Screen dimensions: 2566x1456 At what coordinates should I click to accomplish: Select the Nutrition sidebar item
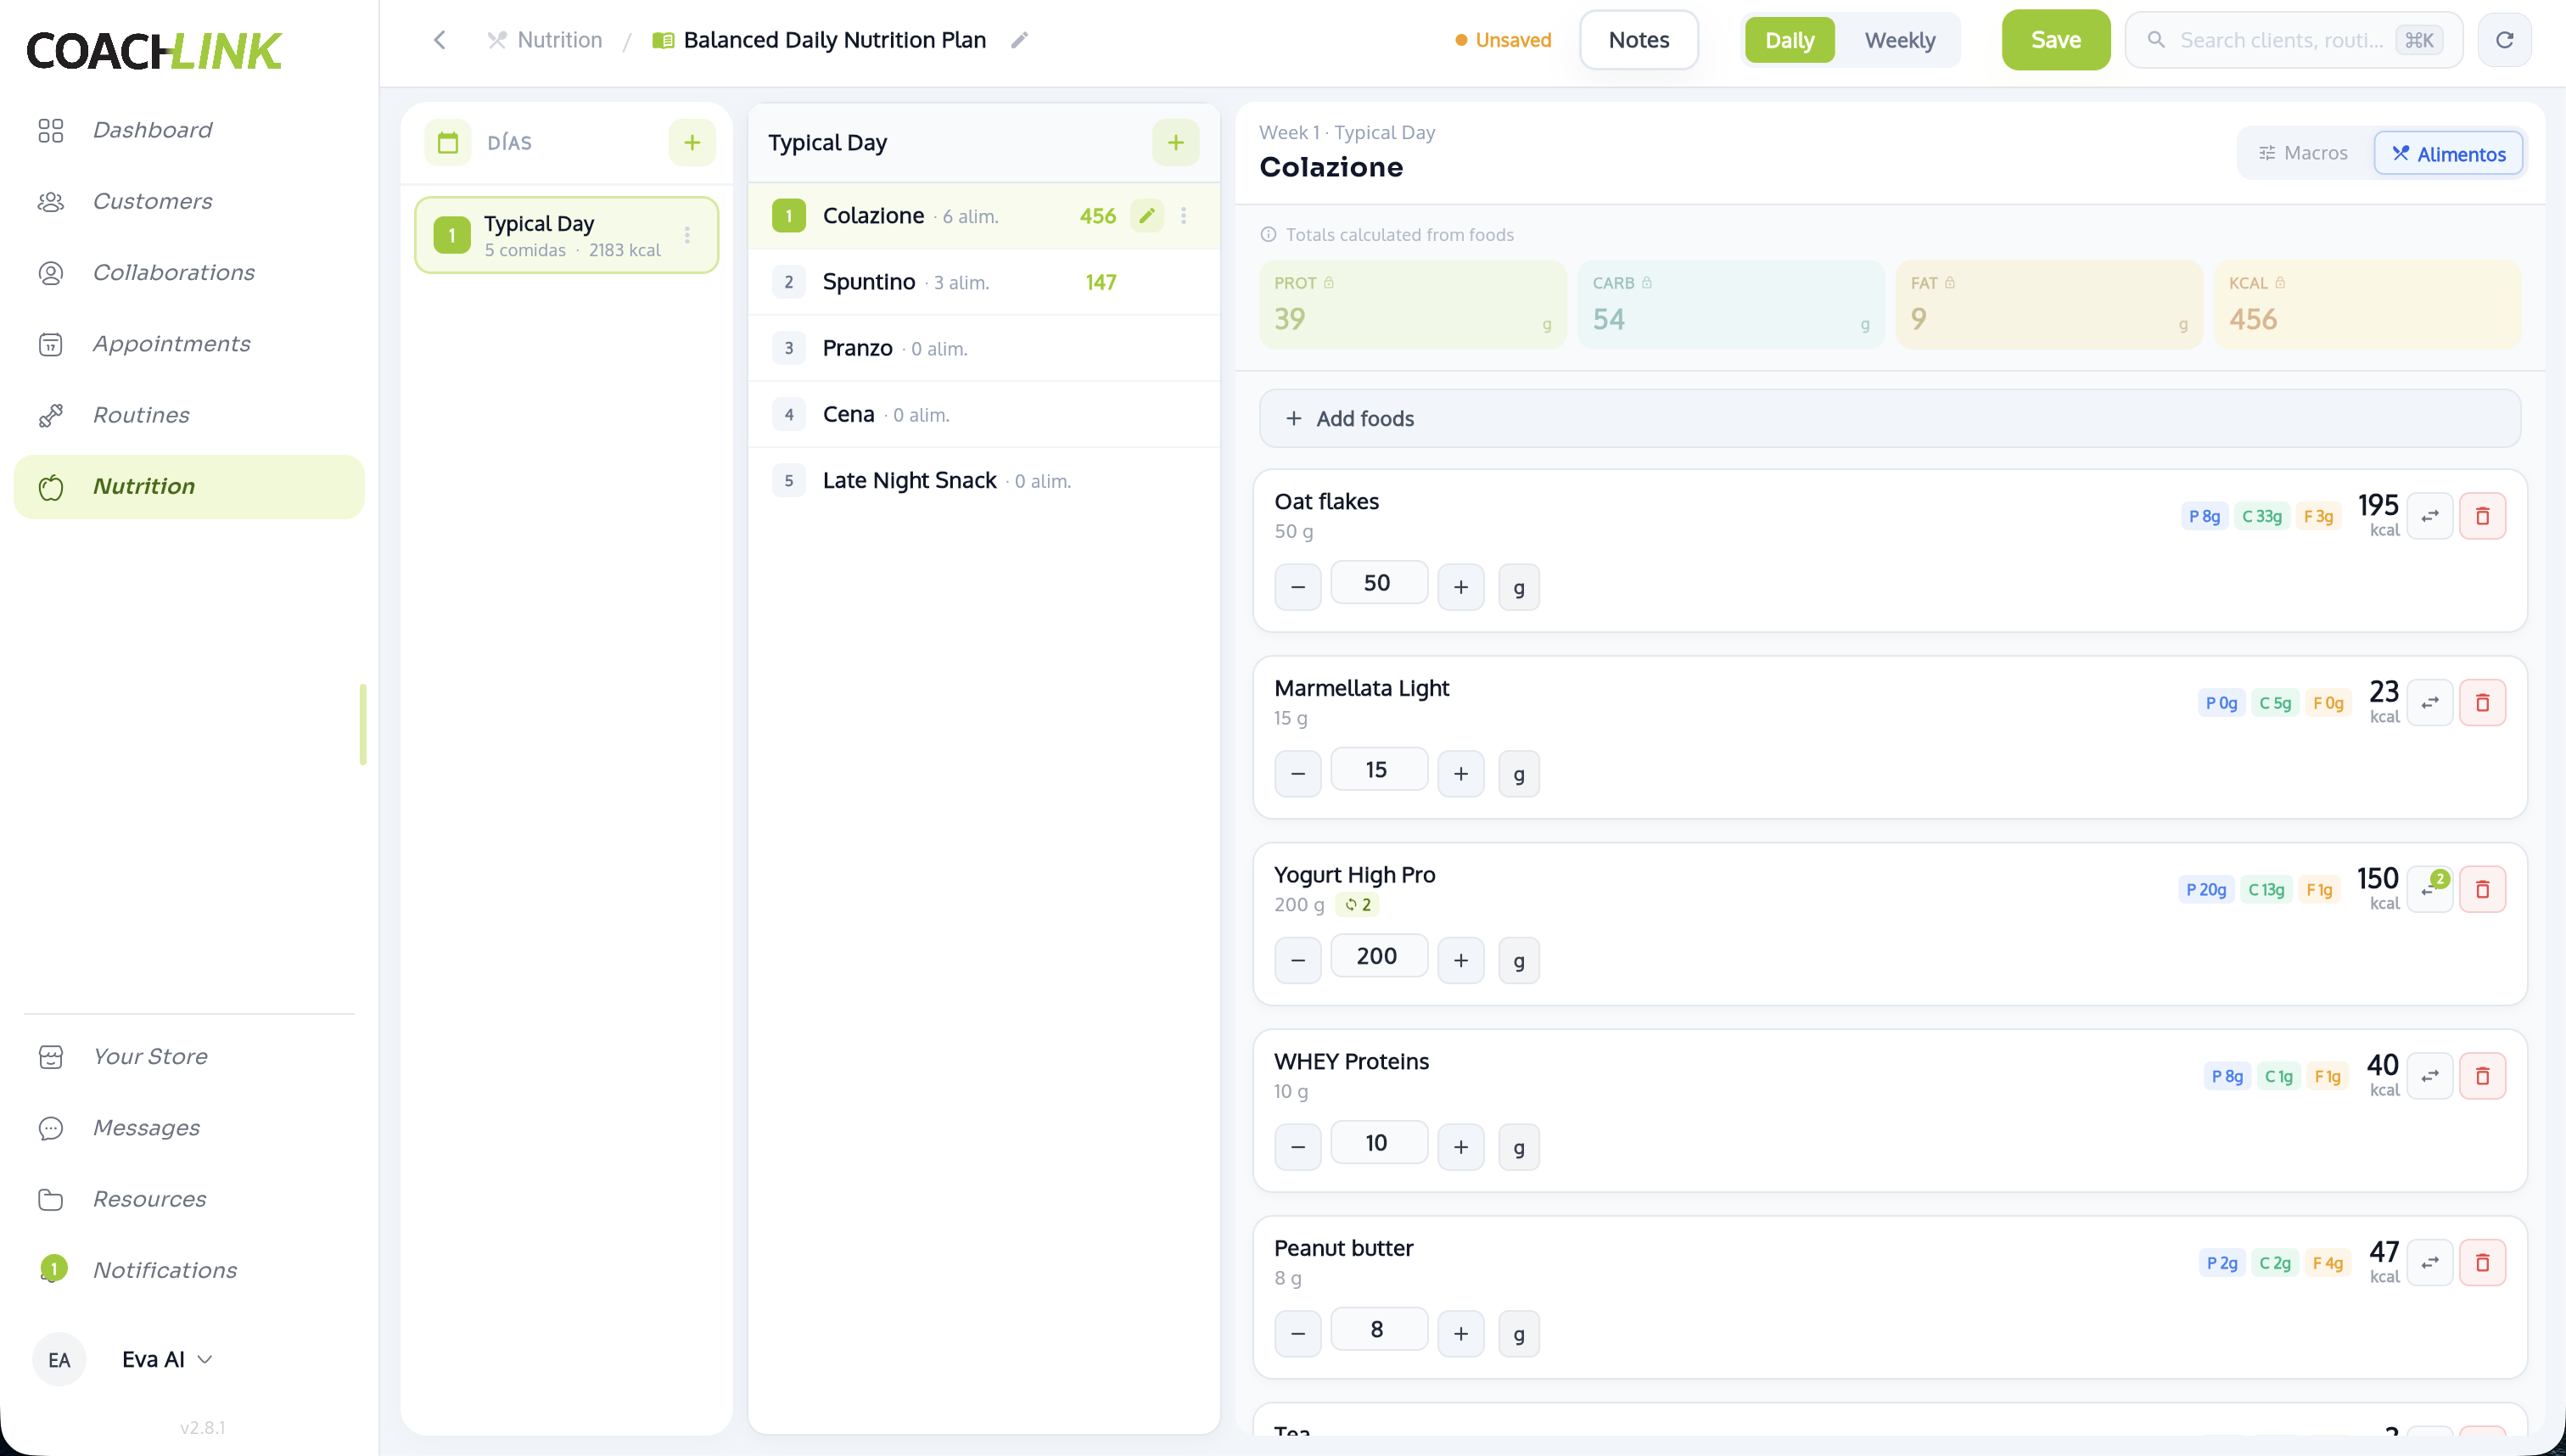tap(189, 486)
